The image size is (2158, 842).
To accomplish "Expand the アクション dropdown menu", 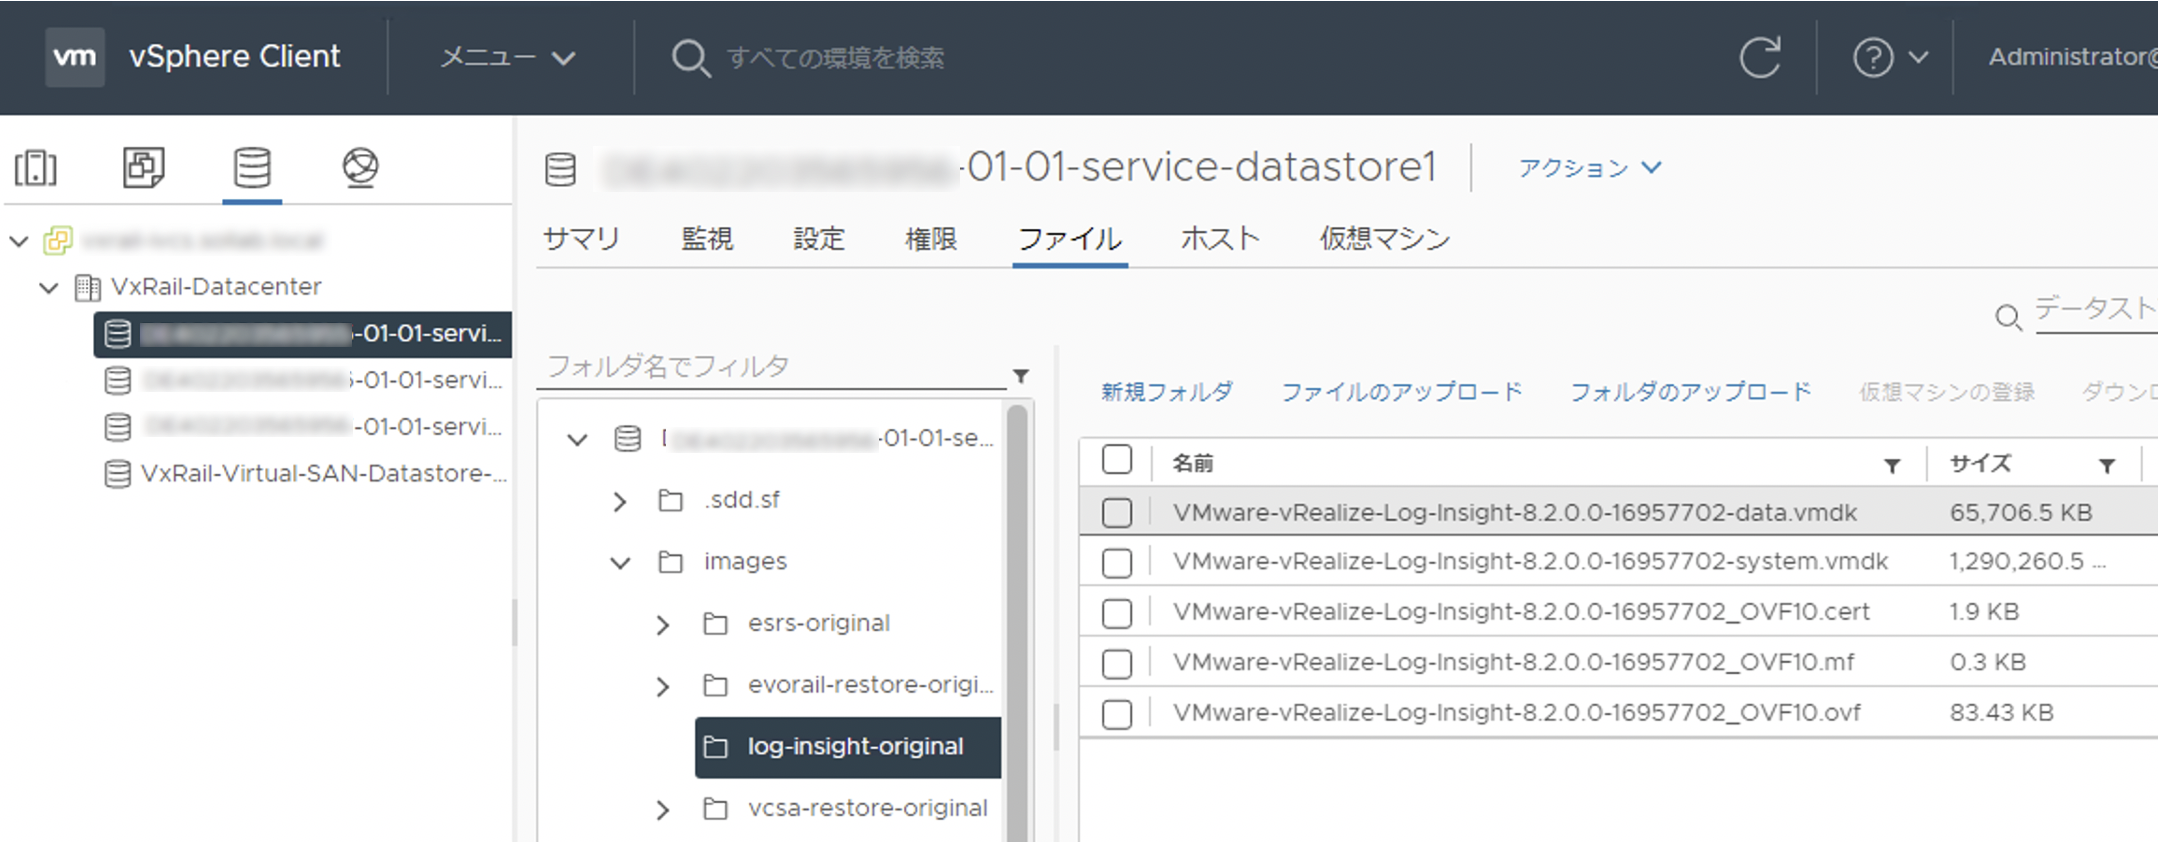I will [x=1589, y=168].
